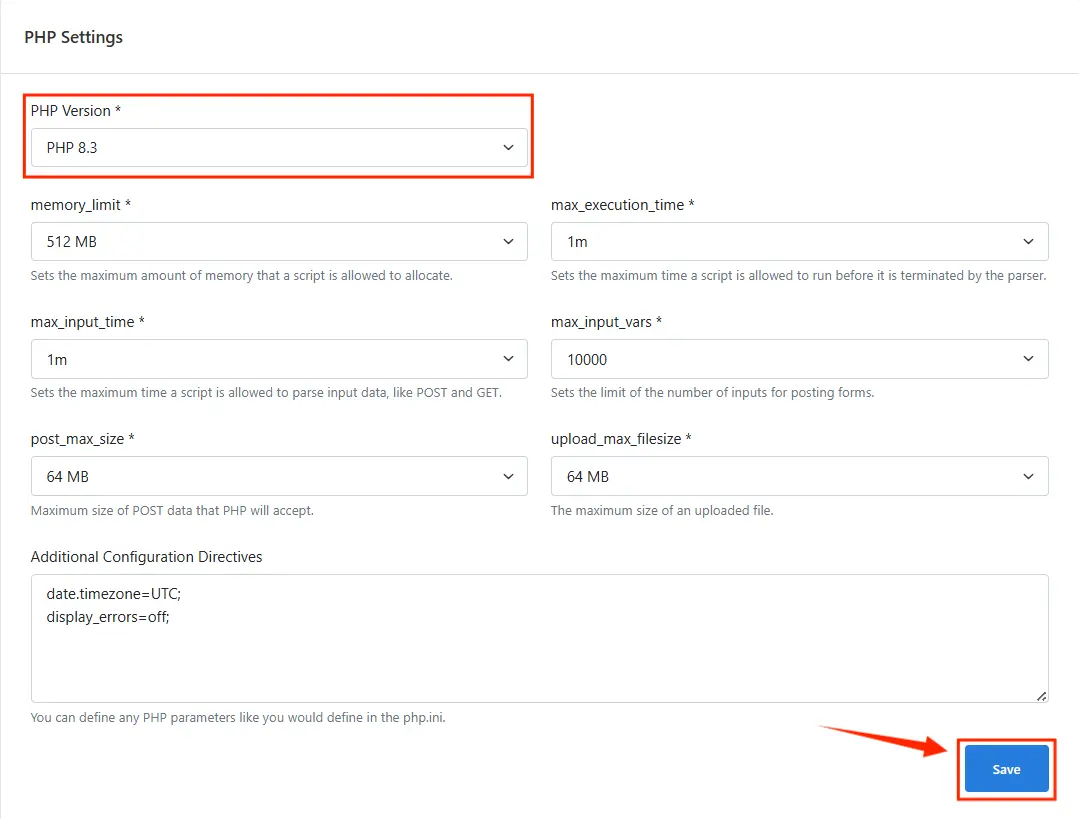1079x819 pixels.
Task: Click the PHP Settings heading
Action: pos(73,37)
